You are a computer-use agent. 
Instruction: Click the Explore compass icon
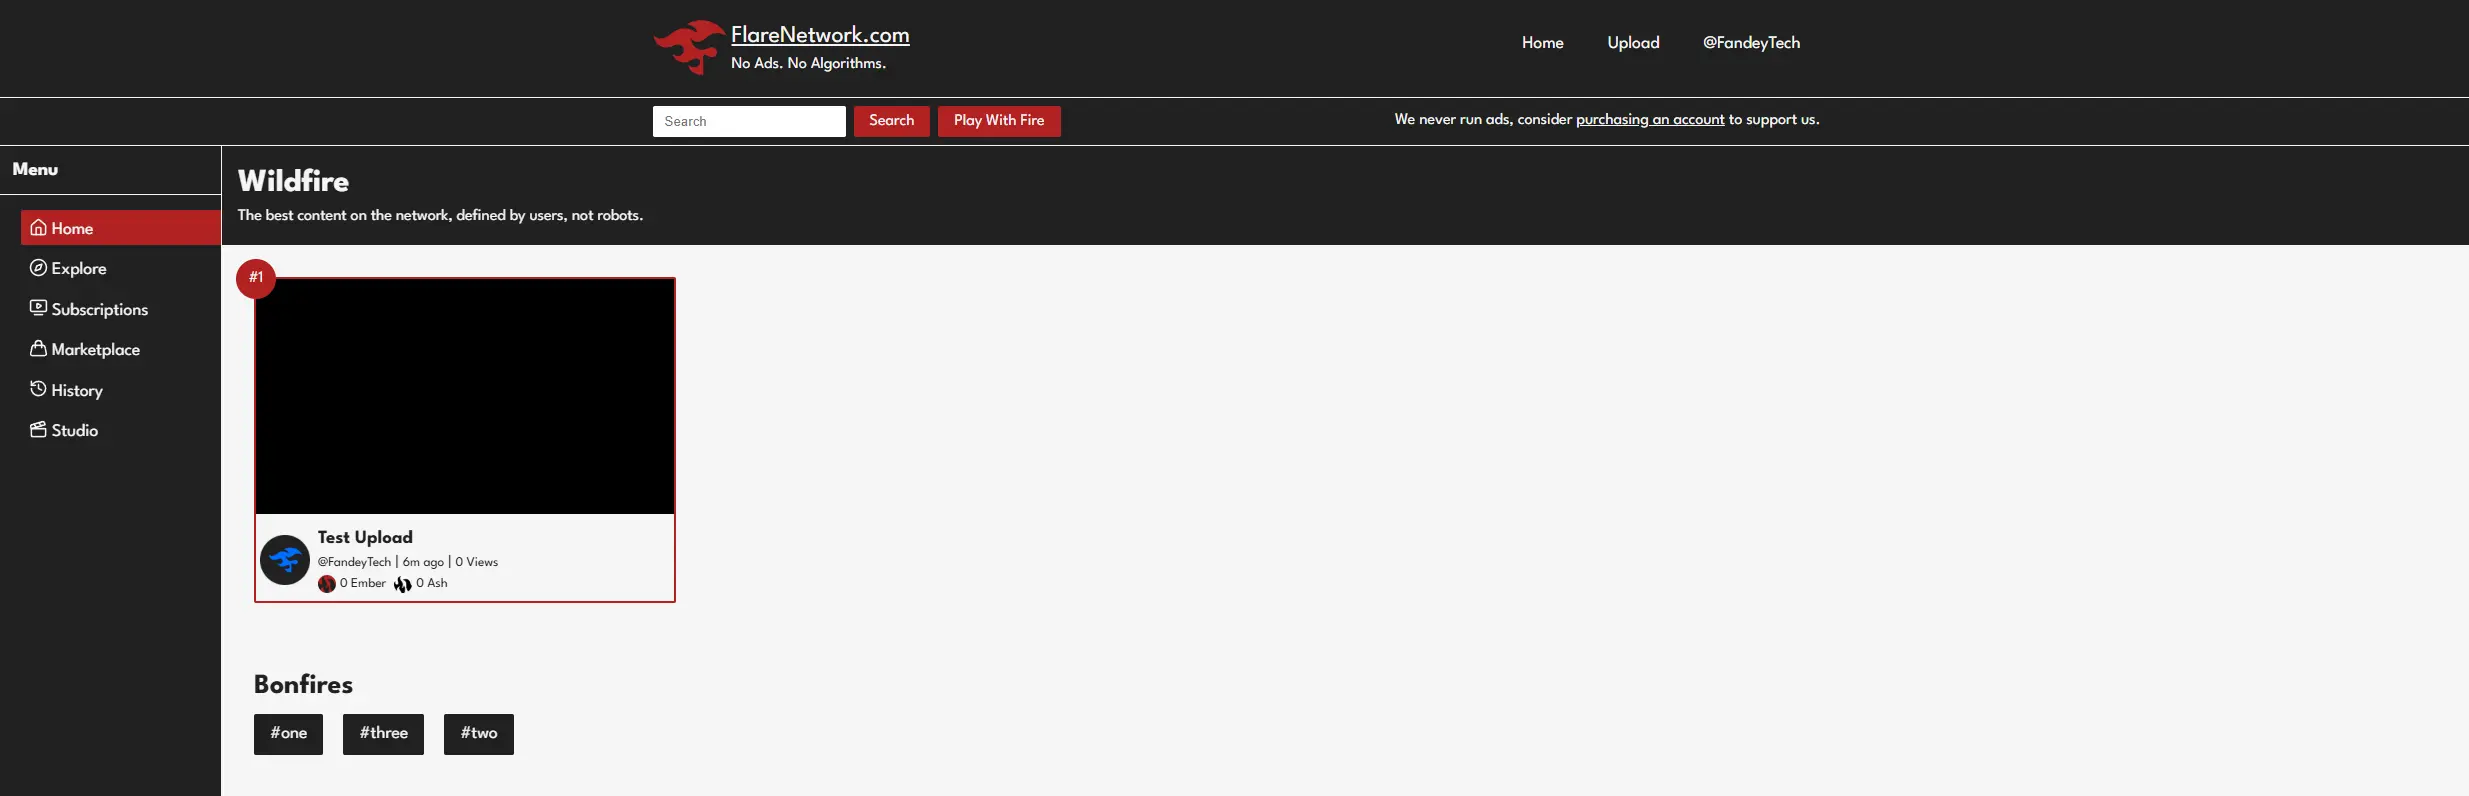[x=38, y=268]
